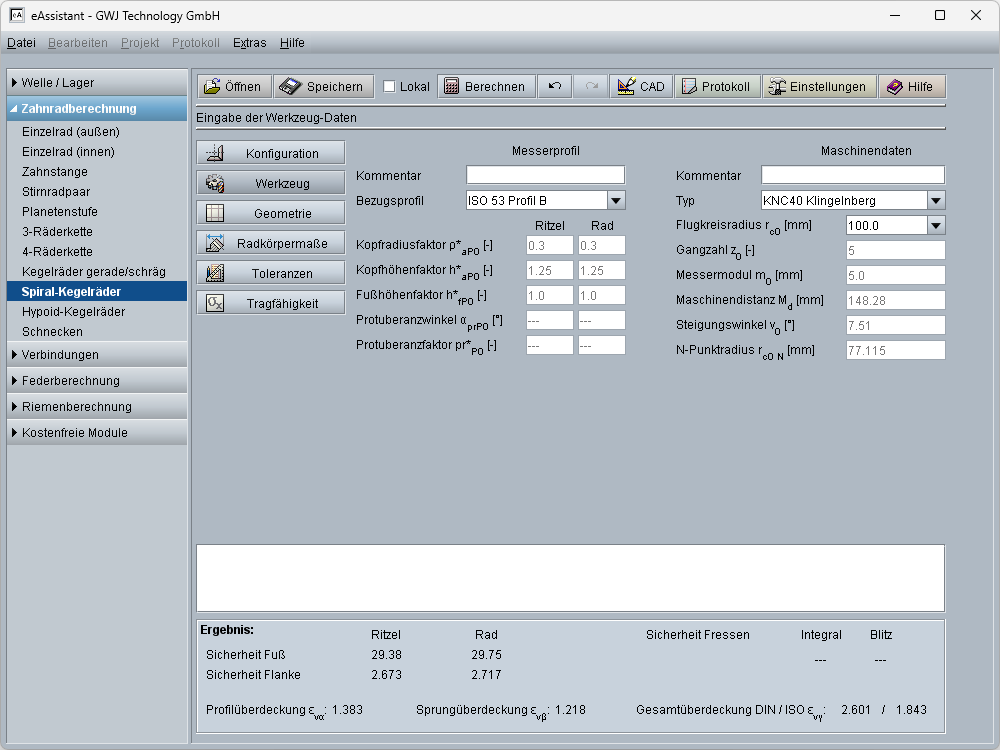Viewport: 1000px width, 750px height.
Task: Select Hypoid-Kegelräder in the sidebar
Action: [x=74, y=312]
